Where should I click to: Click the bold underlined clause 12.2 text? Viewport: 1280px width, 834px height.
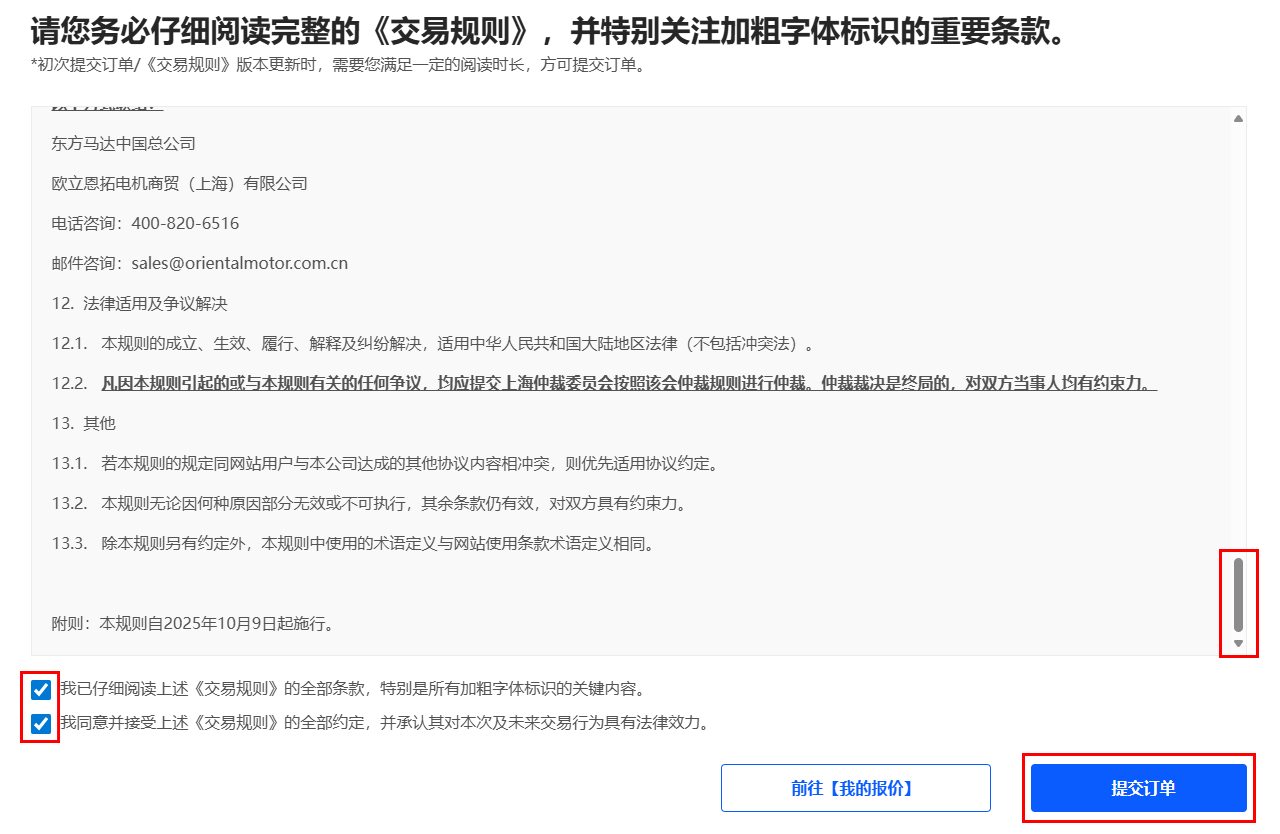tap(628, 384)
